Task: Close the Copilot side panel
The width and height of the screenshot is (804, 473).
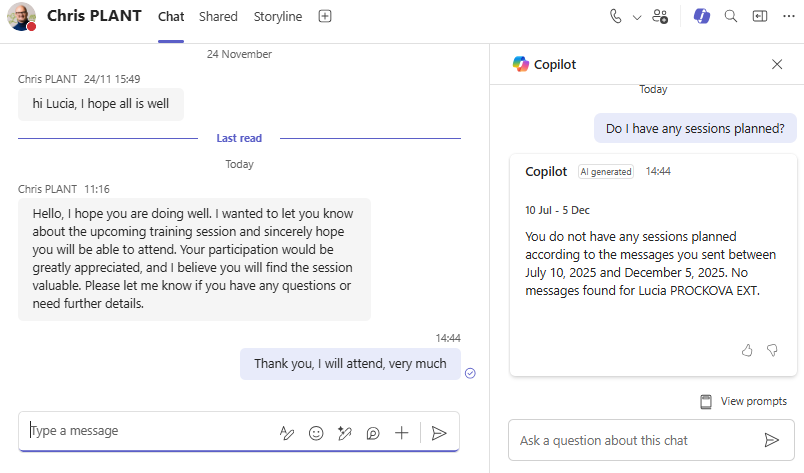Action: [x=777, y=64]
